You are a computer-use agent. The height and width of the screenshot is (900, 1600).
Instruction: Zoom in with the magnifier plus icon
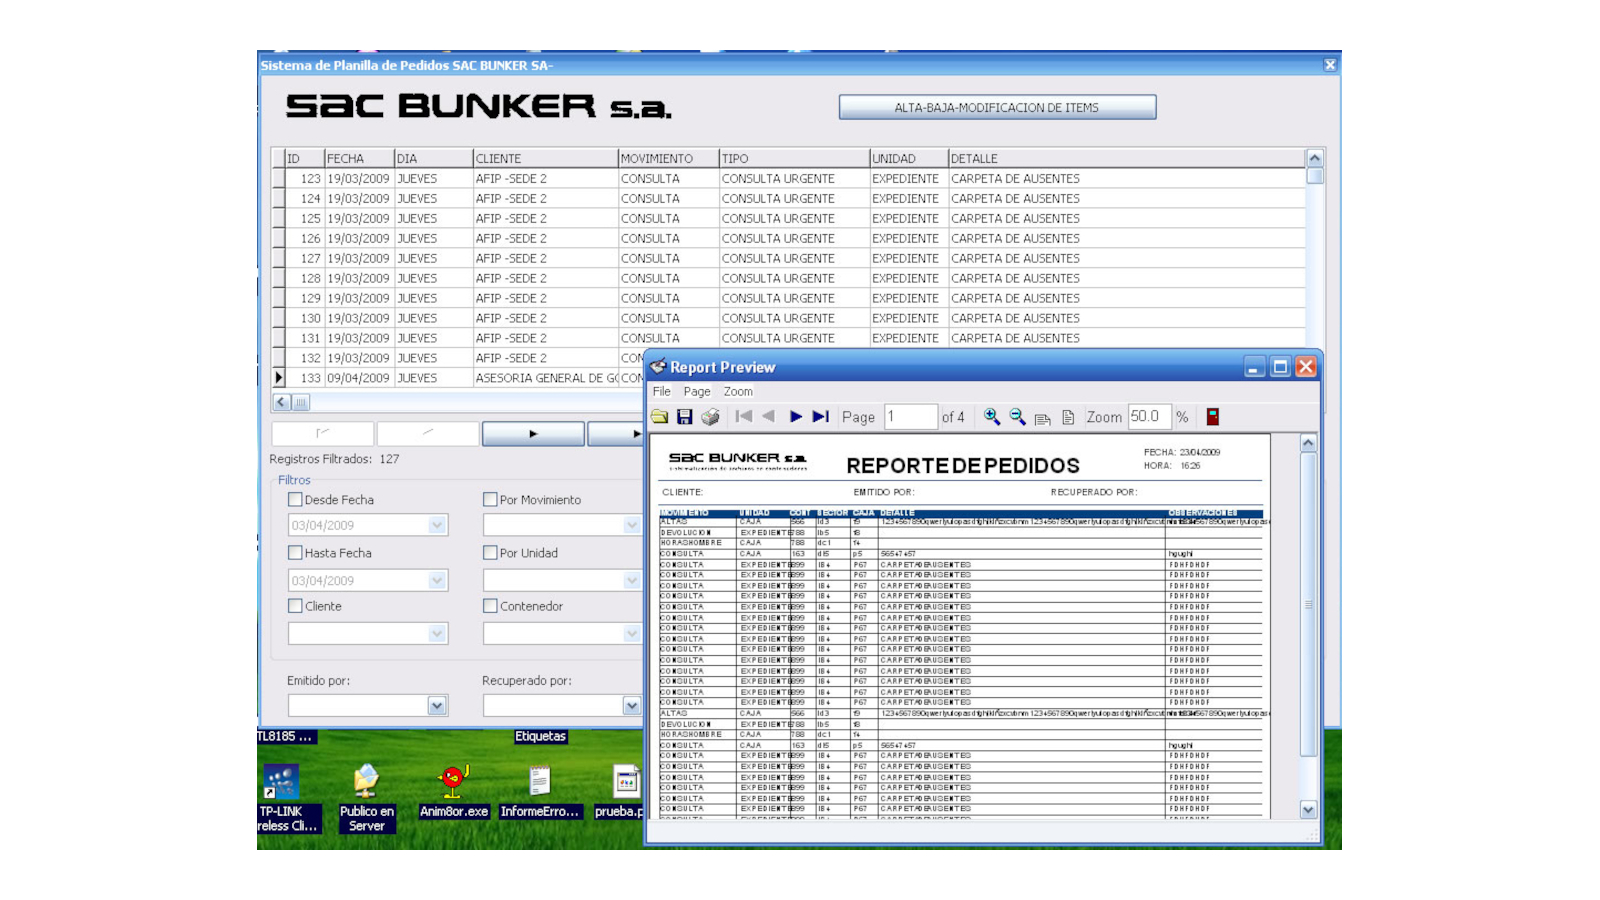tap(992, 417)
